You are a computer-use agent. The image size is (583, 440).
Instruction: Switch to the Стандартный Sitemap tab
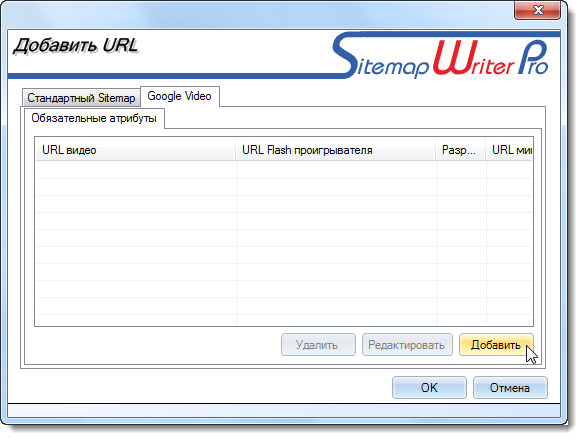(81, 98)
